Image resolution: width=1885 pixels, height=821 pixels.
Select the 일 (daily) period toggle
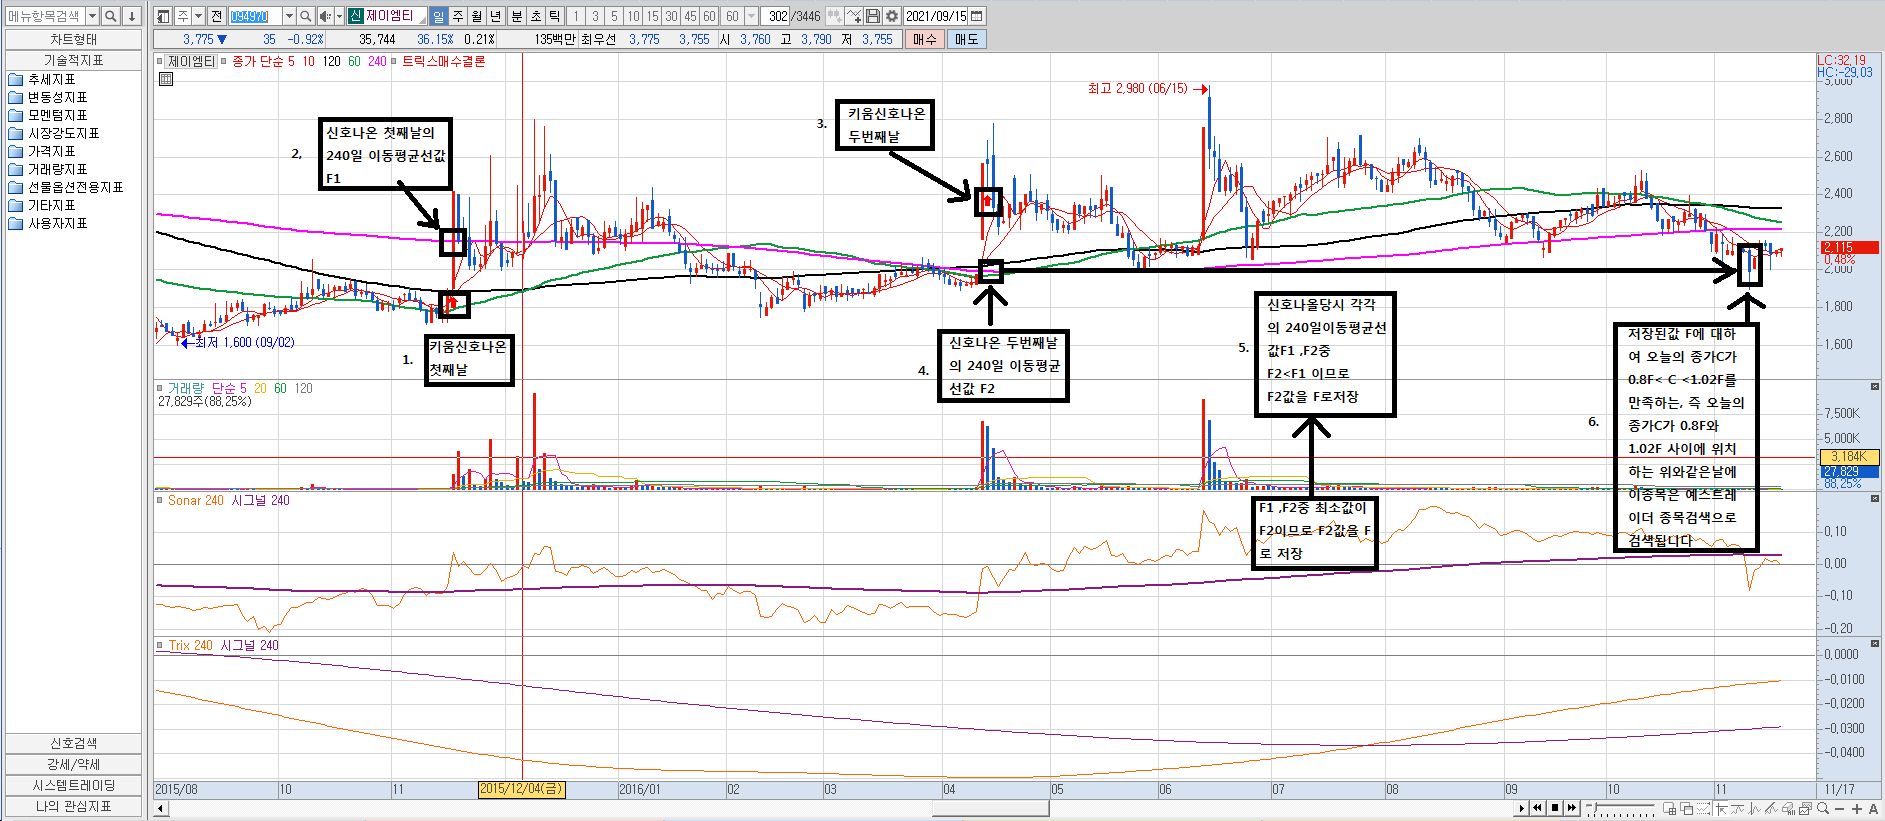[x=438, y=16]
